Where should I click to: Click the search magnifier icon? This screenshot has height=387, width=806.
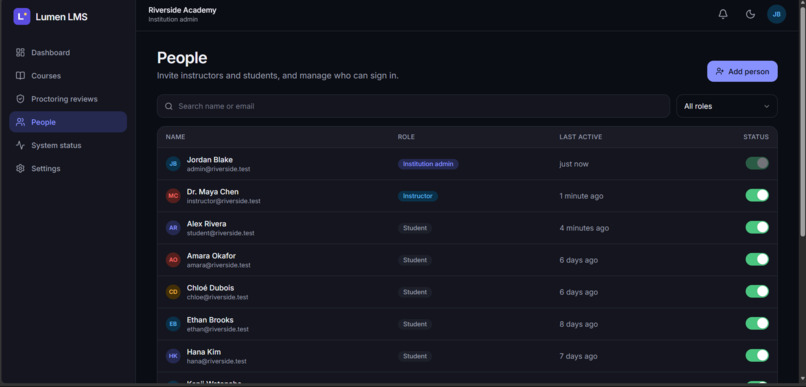169,106
